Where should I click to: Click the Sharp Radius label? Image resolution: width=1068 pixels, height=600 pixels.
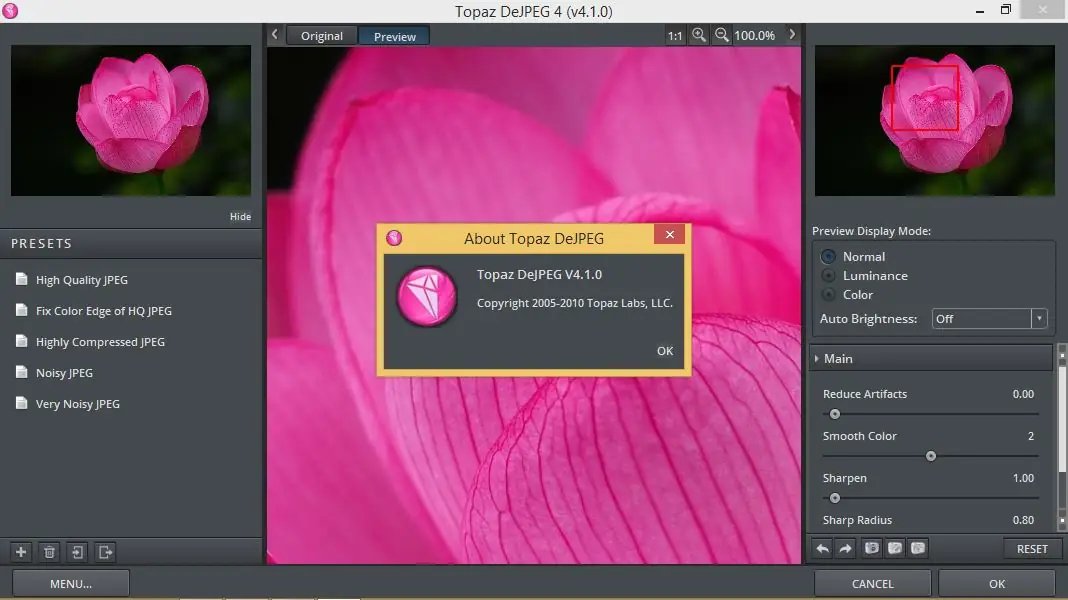[x=857, y=520]
